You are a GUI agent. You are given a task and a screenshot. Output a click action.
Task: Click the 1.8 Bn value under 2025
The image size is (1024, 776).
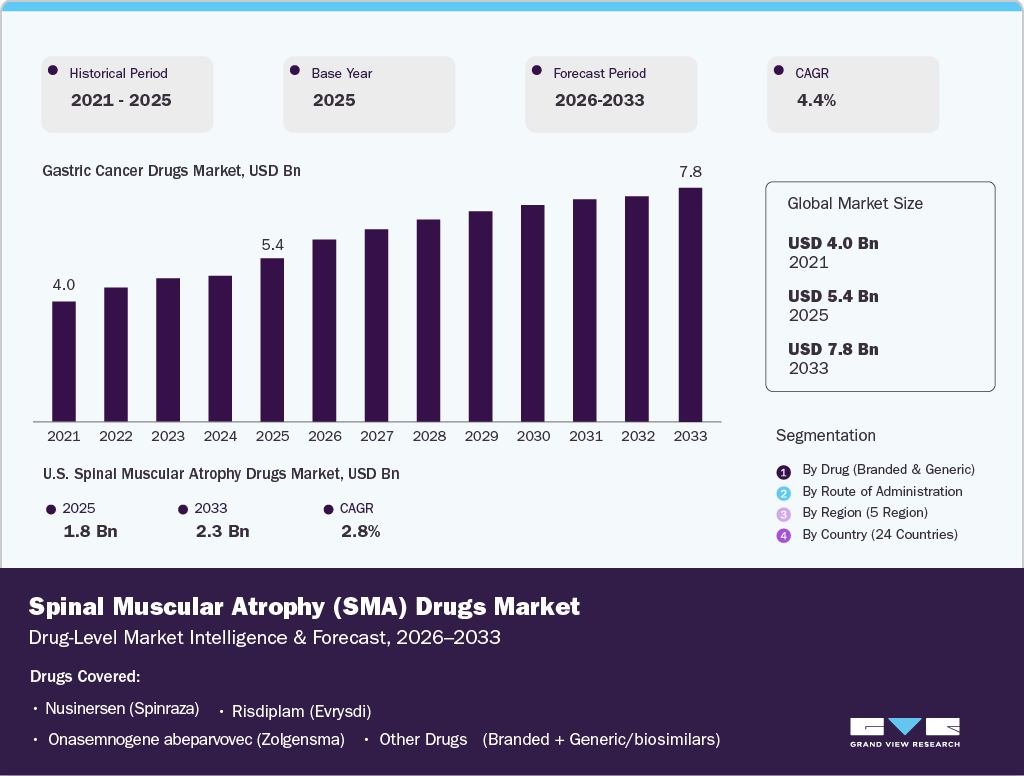(x=90, y=531)
